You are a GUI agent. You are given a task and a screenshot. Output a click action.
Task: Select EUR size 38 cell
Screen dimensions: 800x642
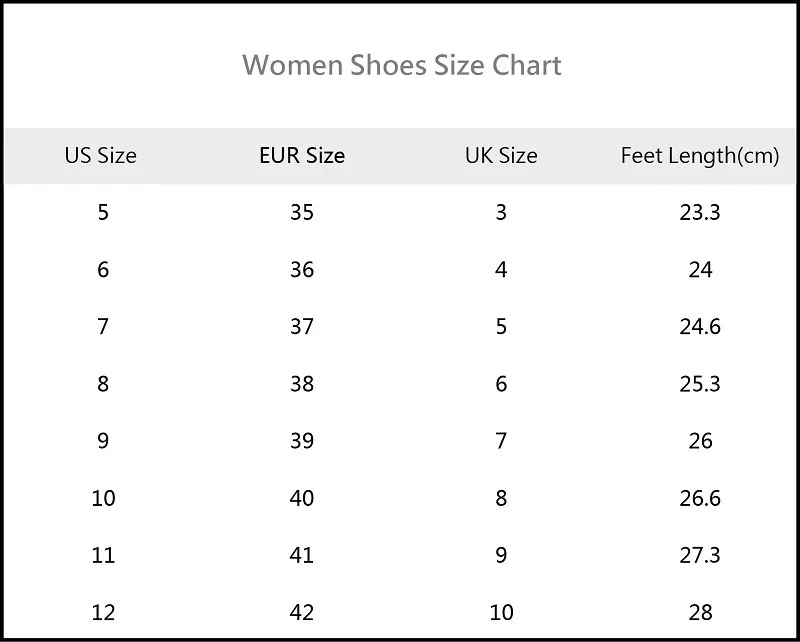[302, 384]
